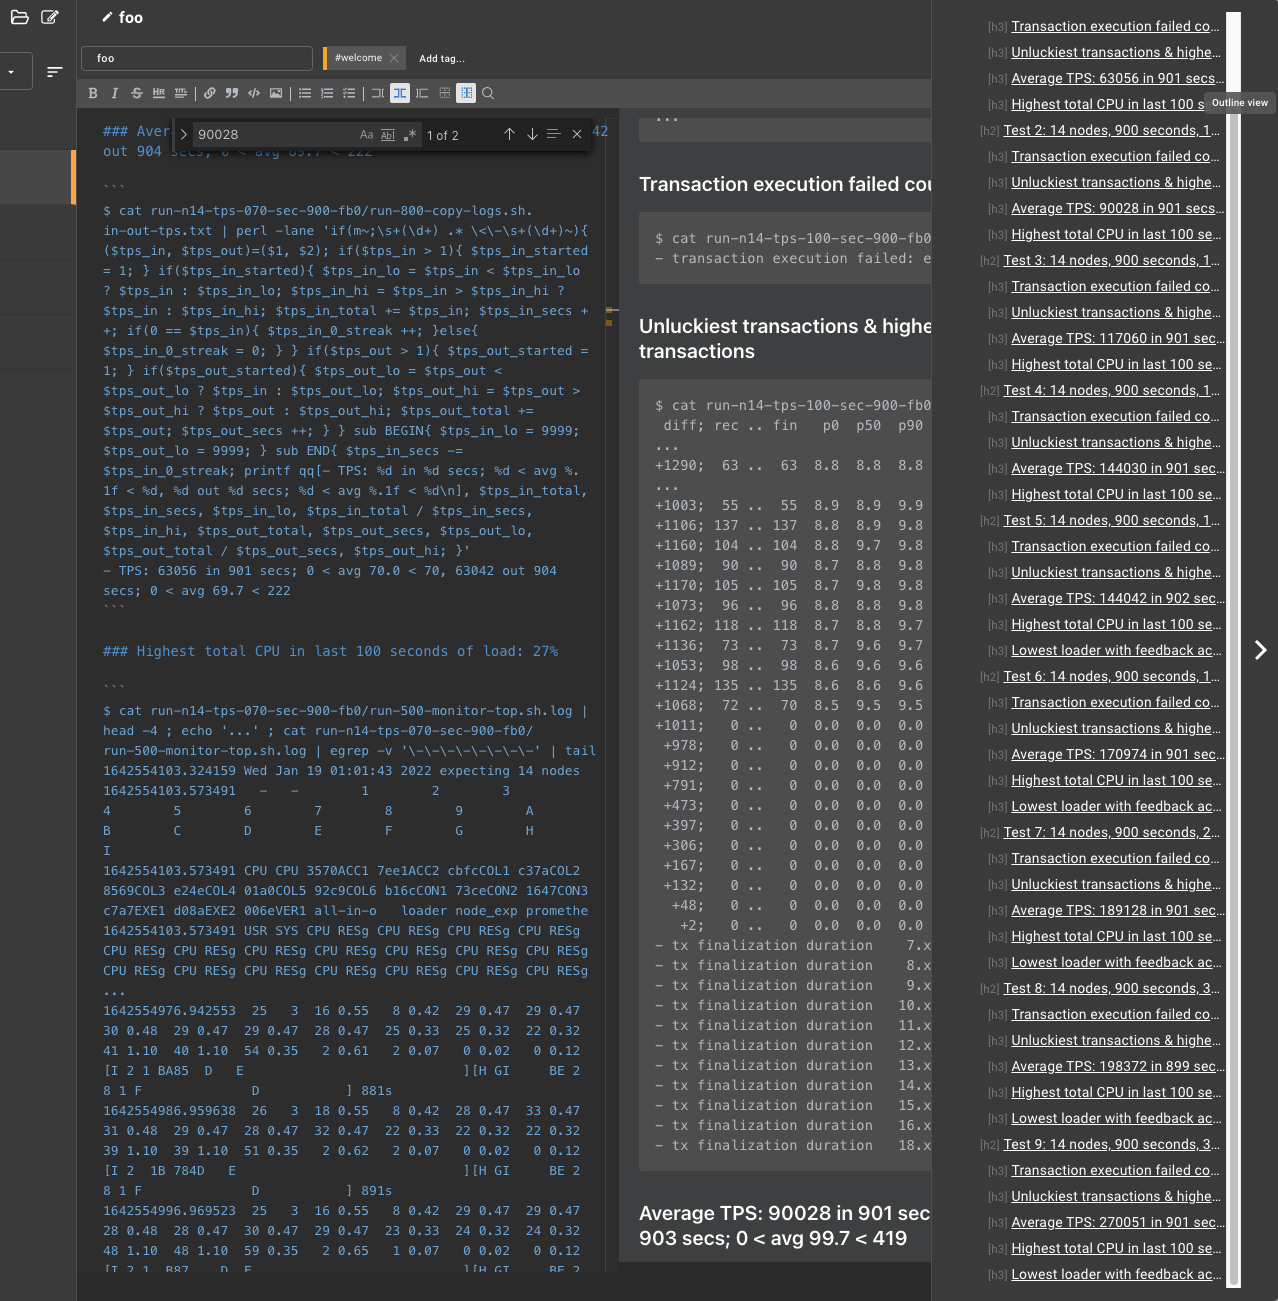
Task: Remove the #welcome tag
Action: [x=394, y=58]
